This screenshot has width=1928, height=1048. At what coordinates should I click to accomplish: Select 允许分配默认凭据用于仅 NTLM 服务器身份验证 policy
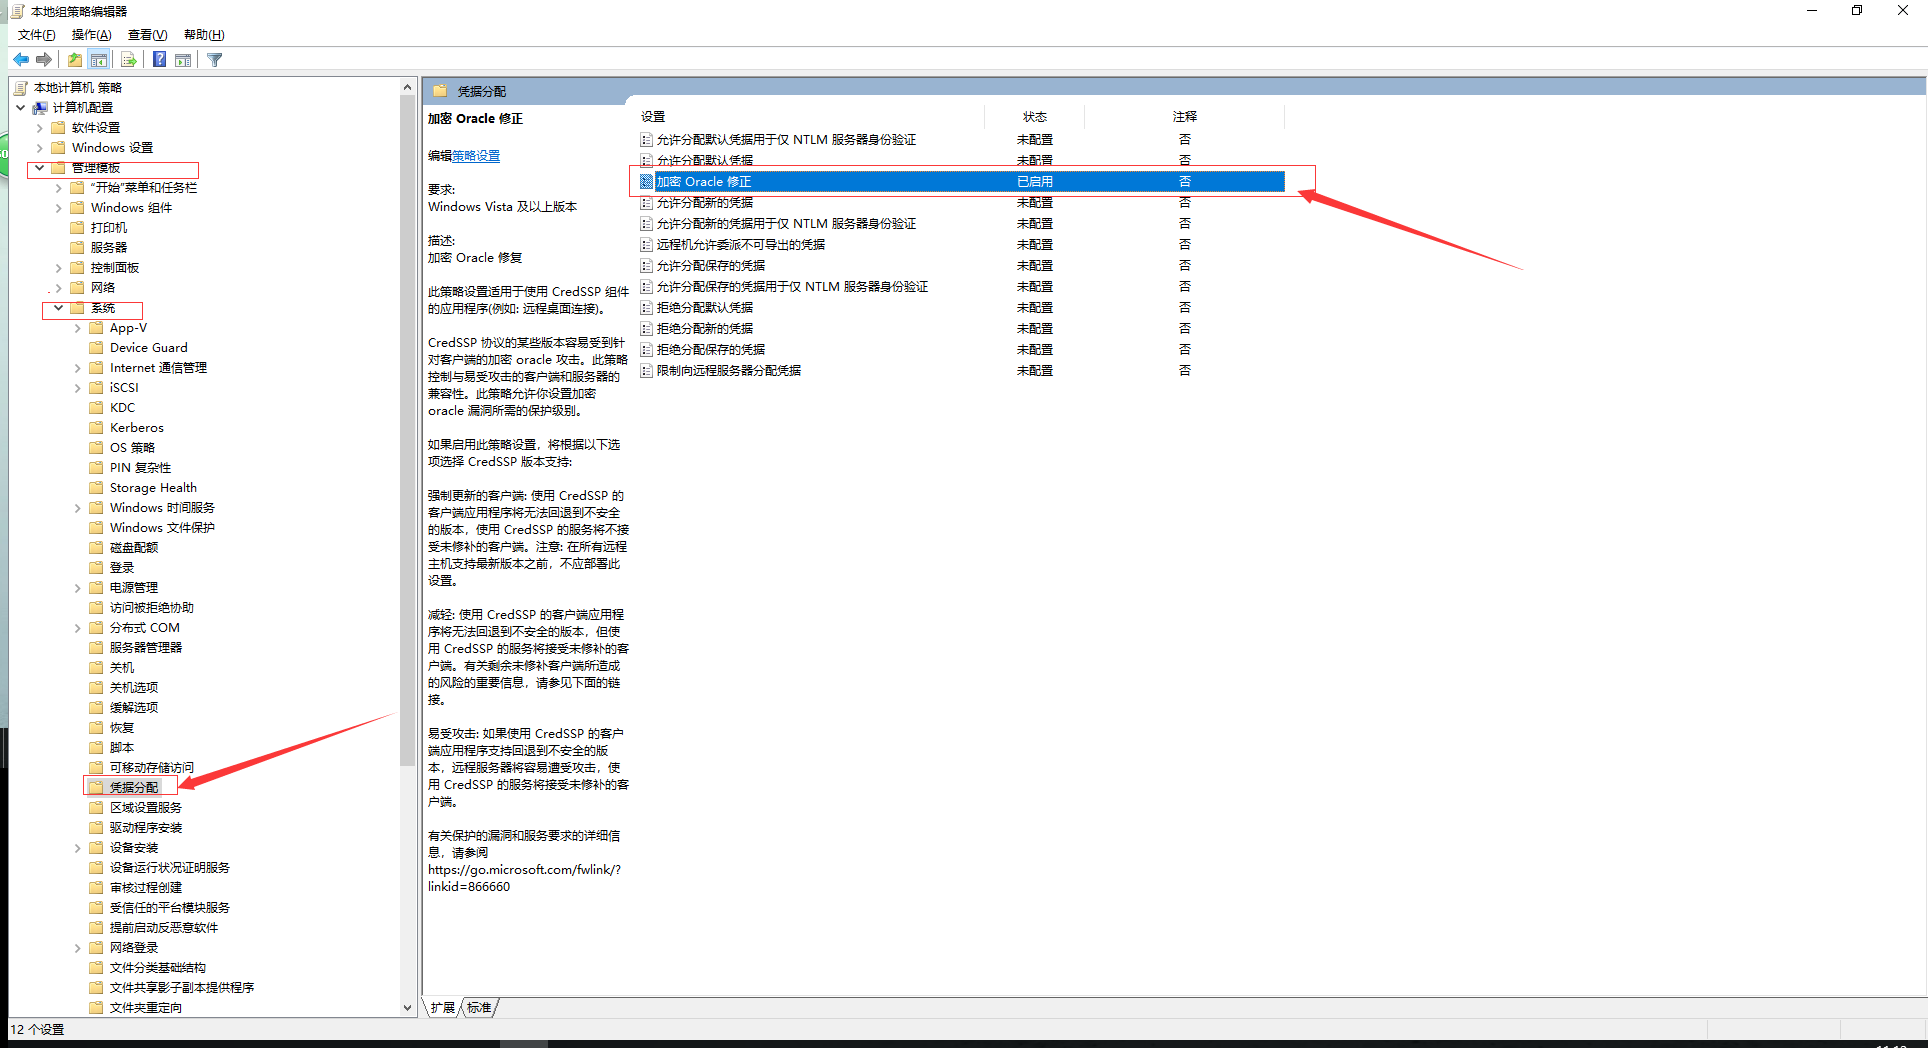pos(786,140)
